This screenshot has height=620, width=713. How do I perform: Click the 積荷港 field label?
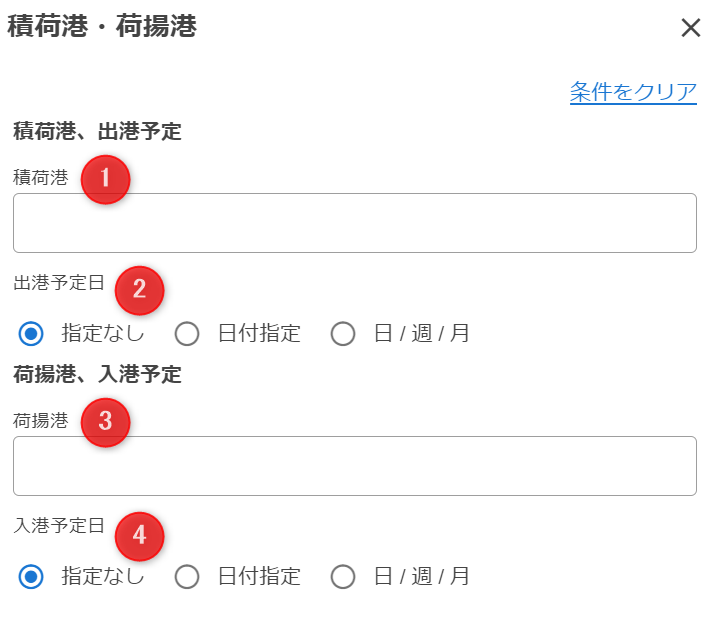click(40, 178)
